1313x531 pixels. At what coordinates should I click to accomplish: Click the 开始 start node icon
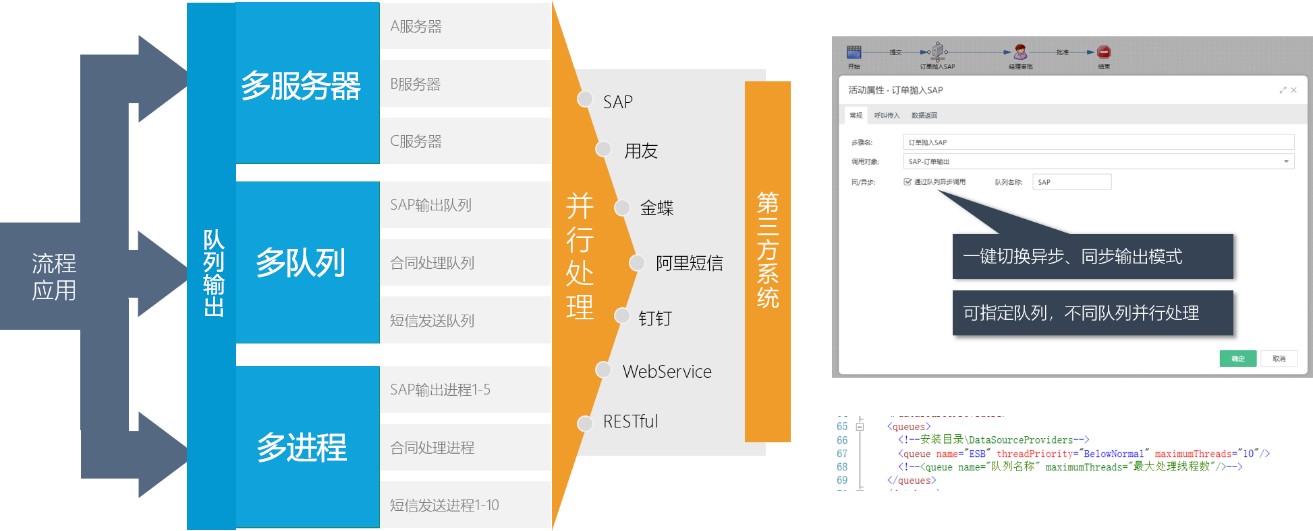click(854, 52)
